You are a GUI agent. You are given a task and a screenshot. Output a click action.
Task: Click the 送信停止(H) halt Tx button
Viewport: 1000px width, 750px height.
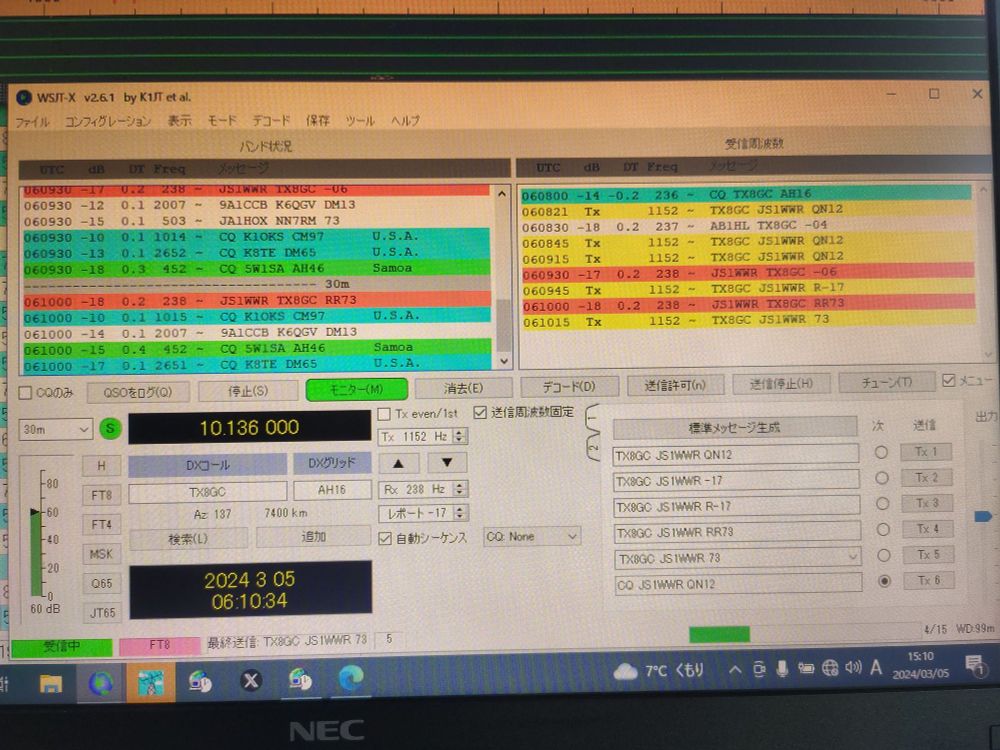pyautogui.click(x=781, y=383)
